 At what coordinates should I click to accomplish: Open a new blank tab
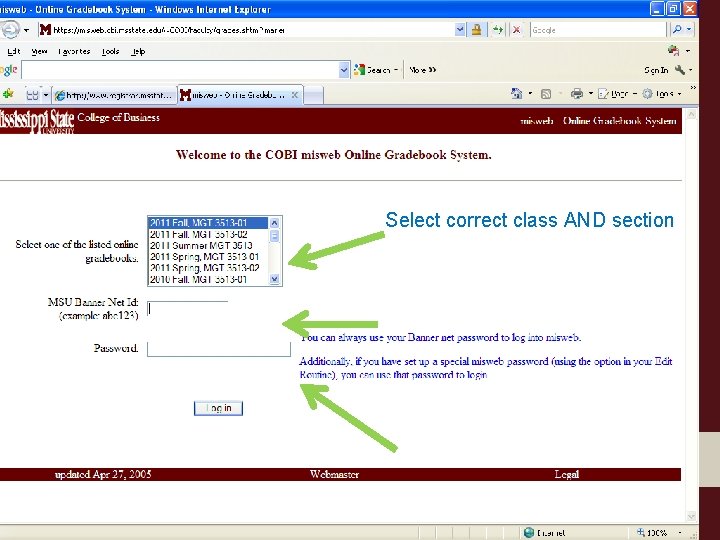(x=314, y=96)
